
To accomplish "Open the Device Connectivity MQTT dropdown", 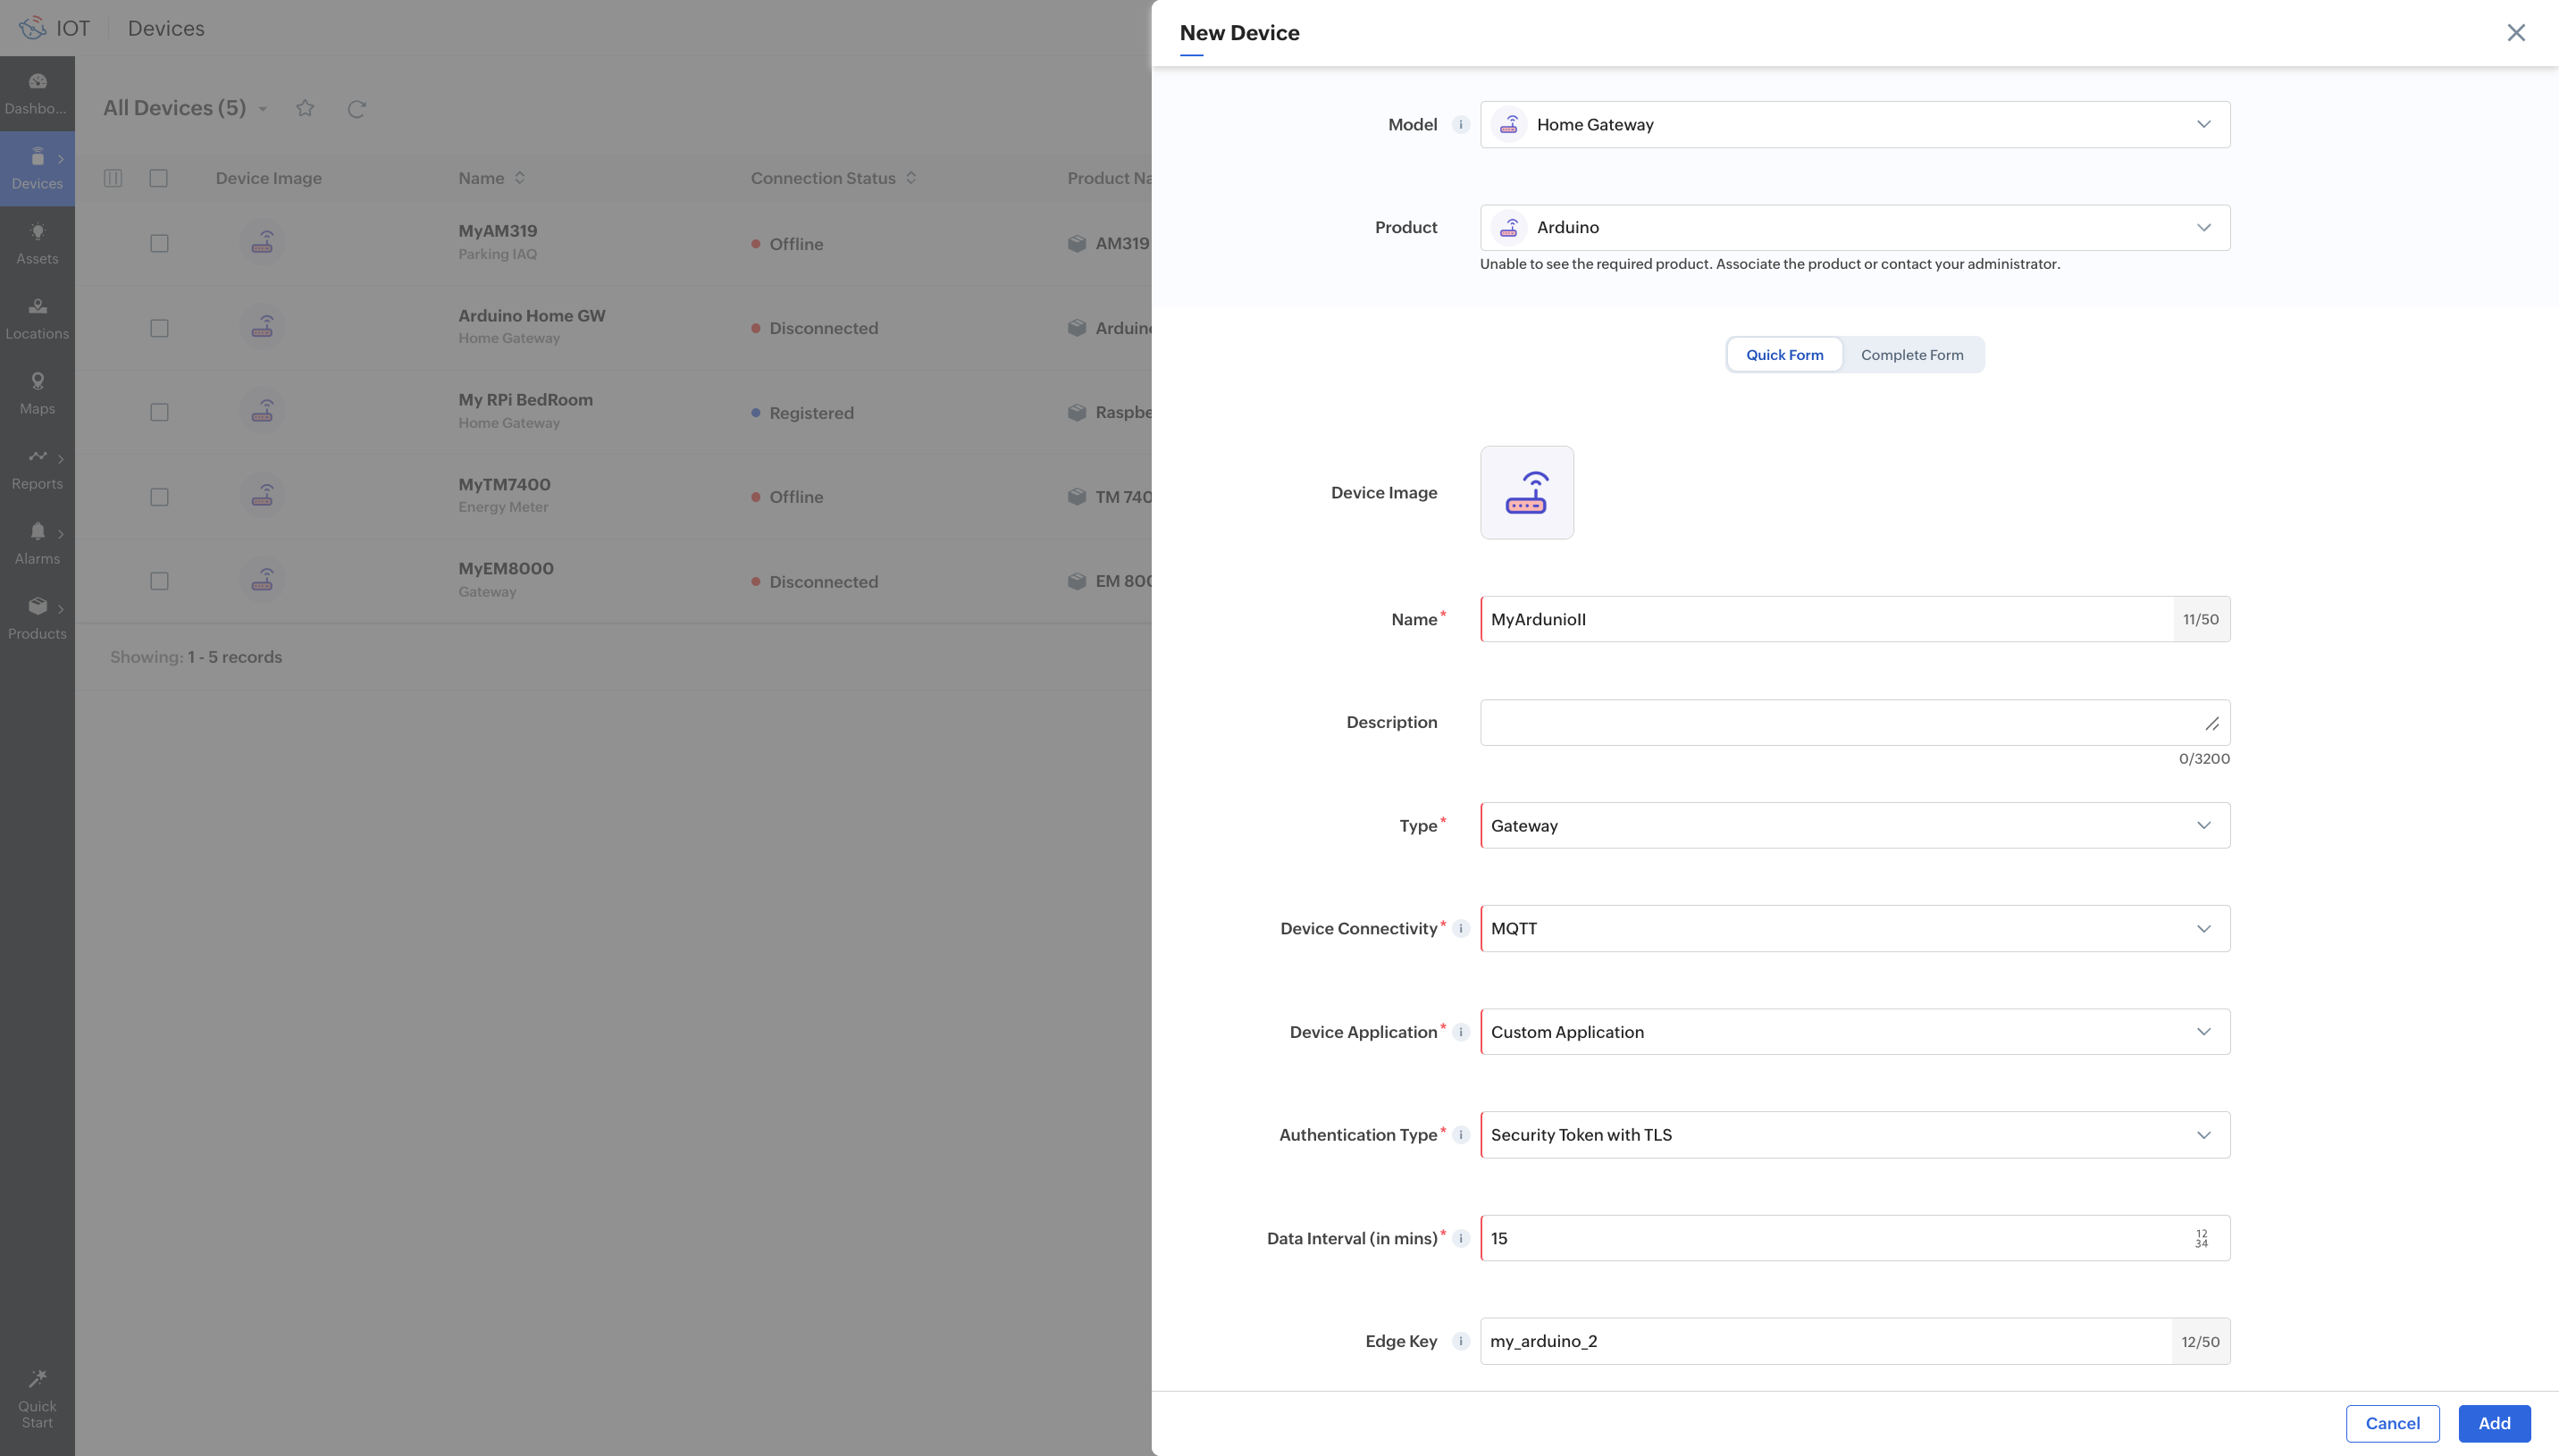I will (1854, 929).
